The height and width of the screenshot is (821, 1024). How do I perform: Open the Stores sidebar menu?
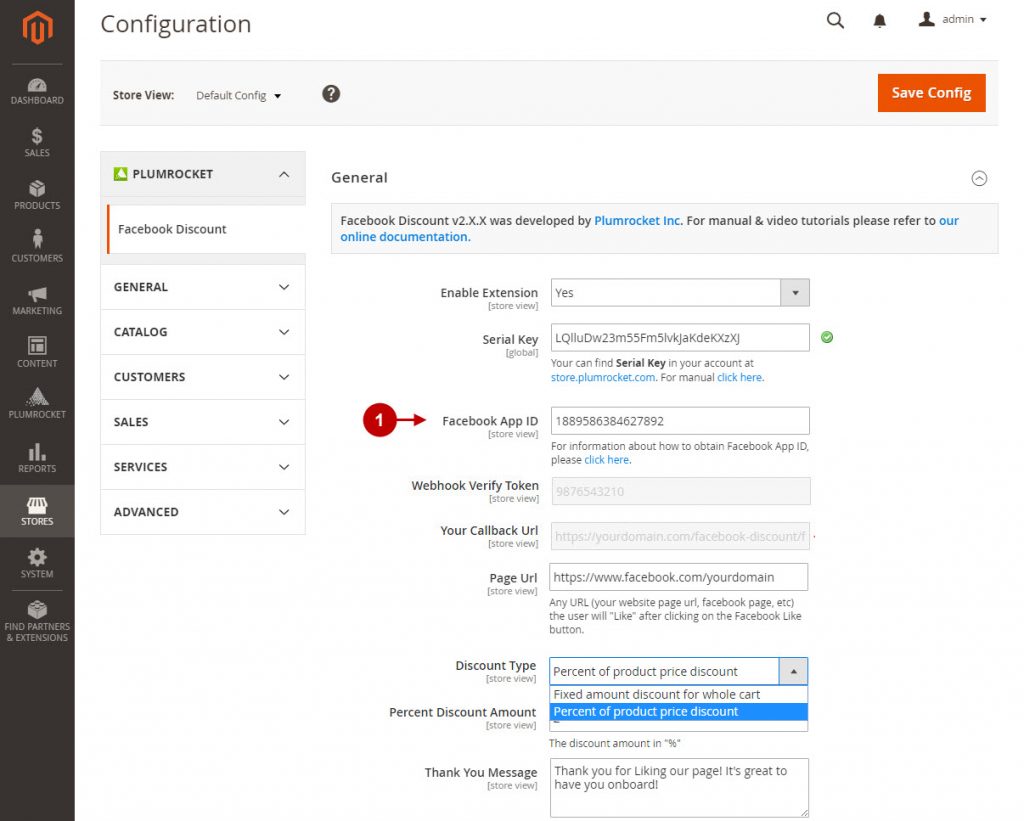37,511
